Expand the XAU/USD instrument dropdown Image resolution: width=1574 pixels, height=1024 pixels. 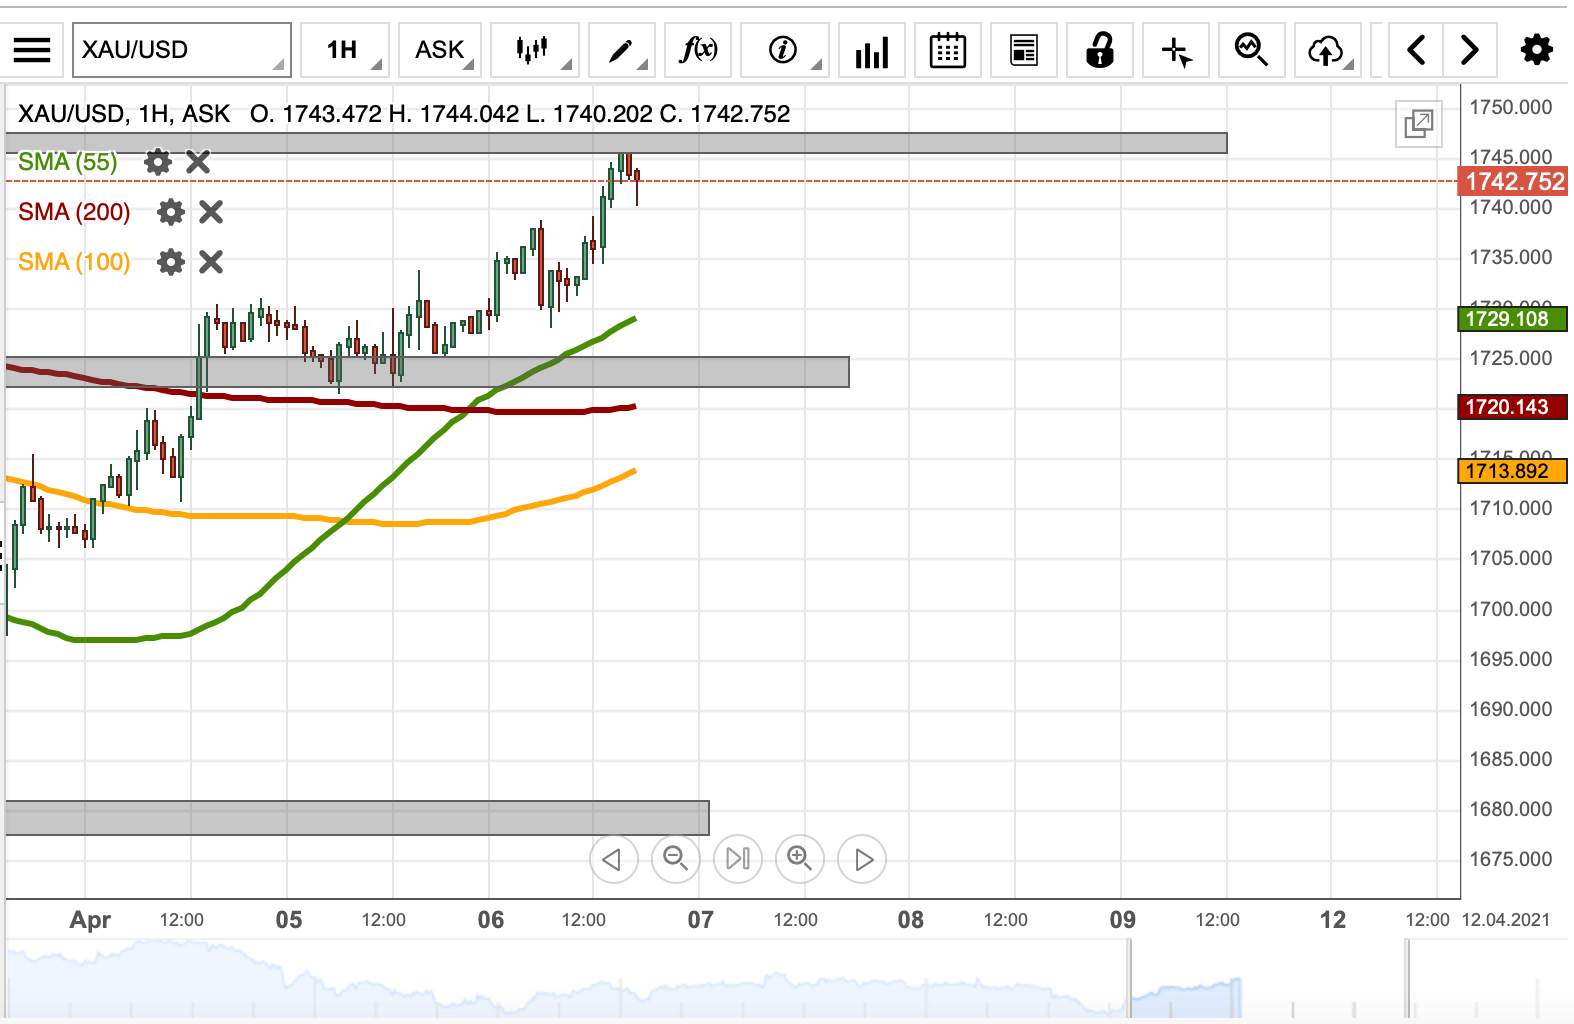[182, 50]
